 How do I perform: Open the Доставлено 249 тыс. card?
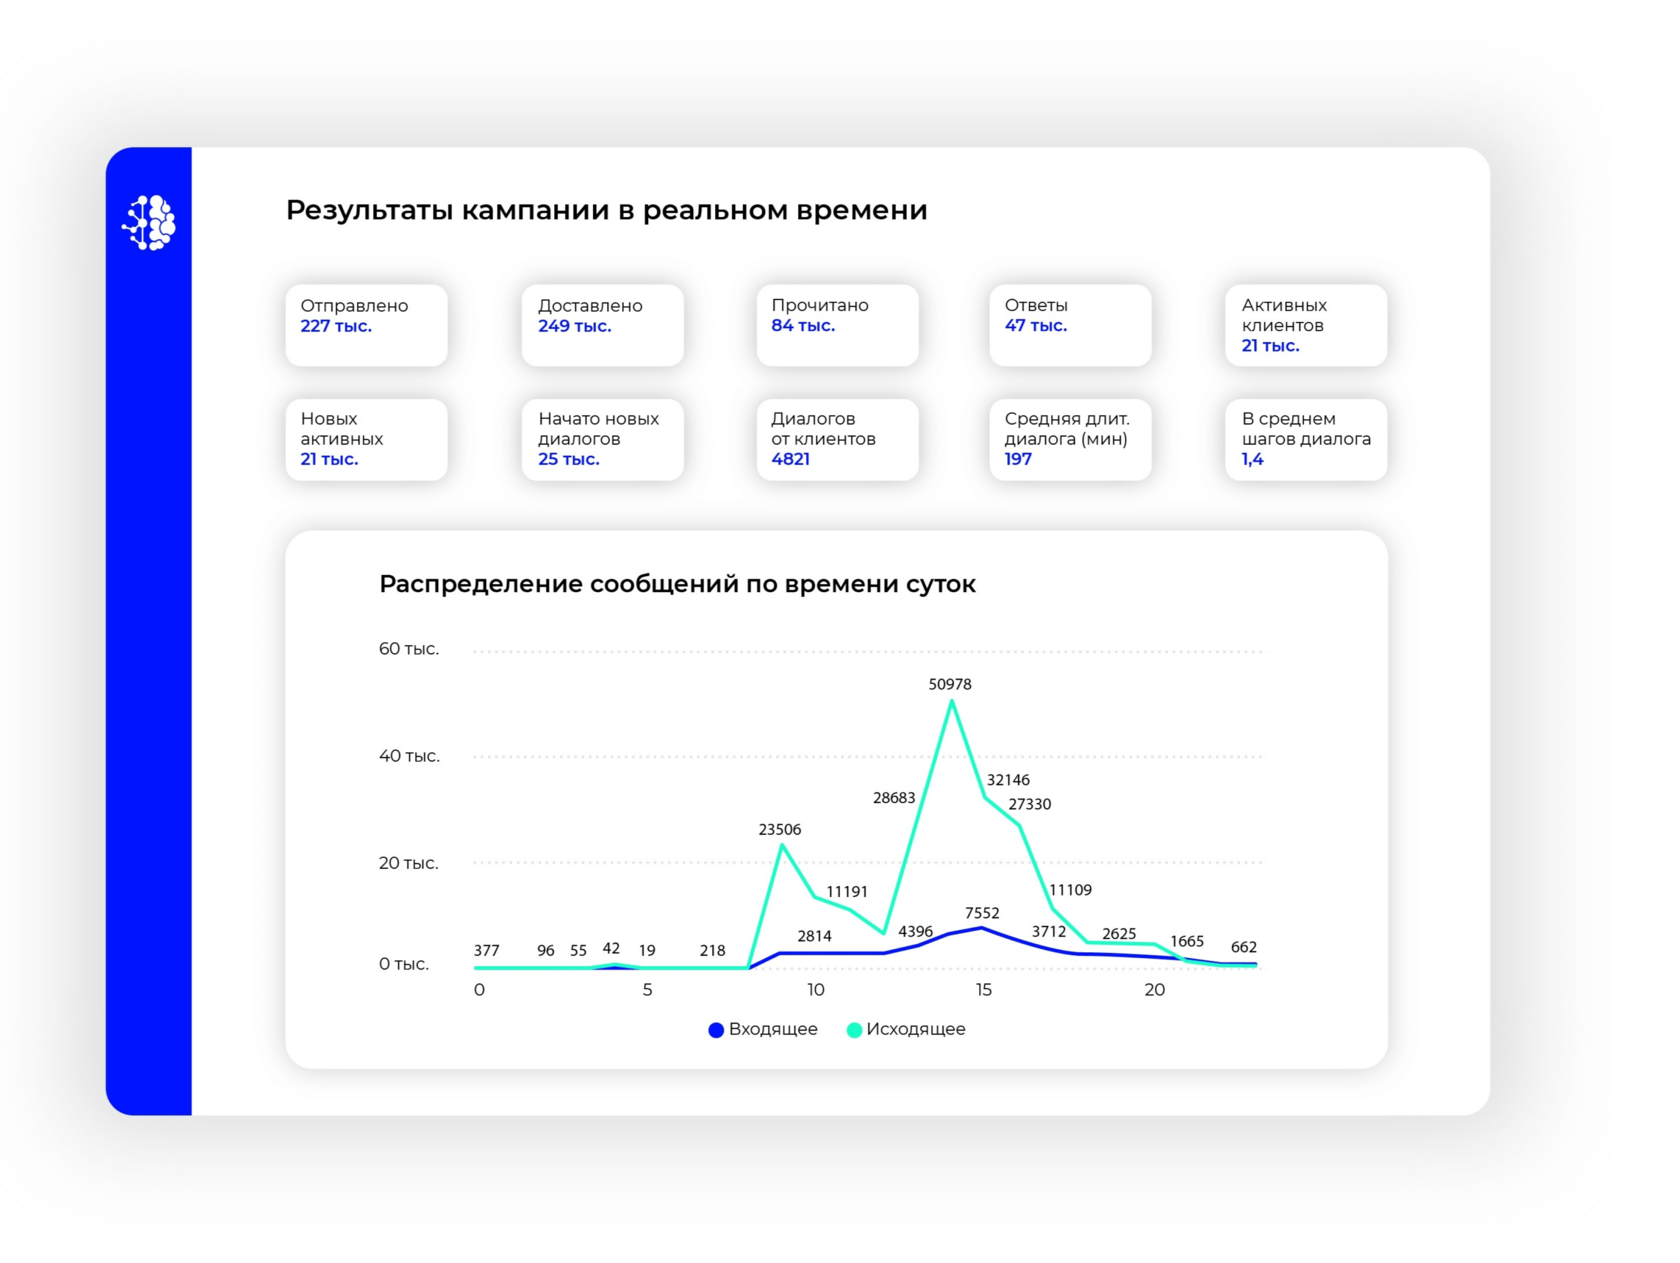point(602,325)
